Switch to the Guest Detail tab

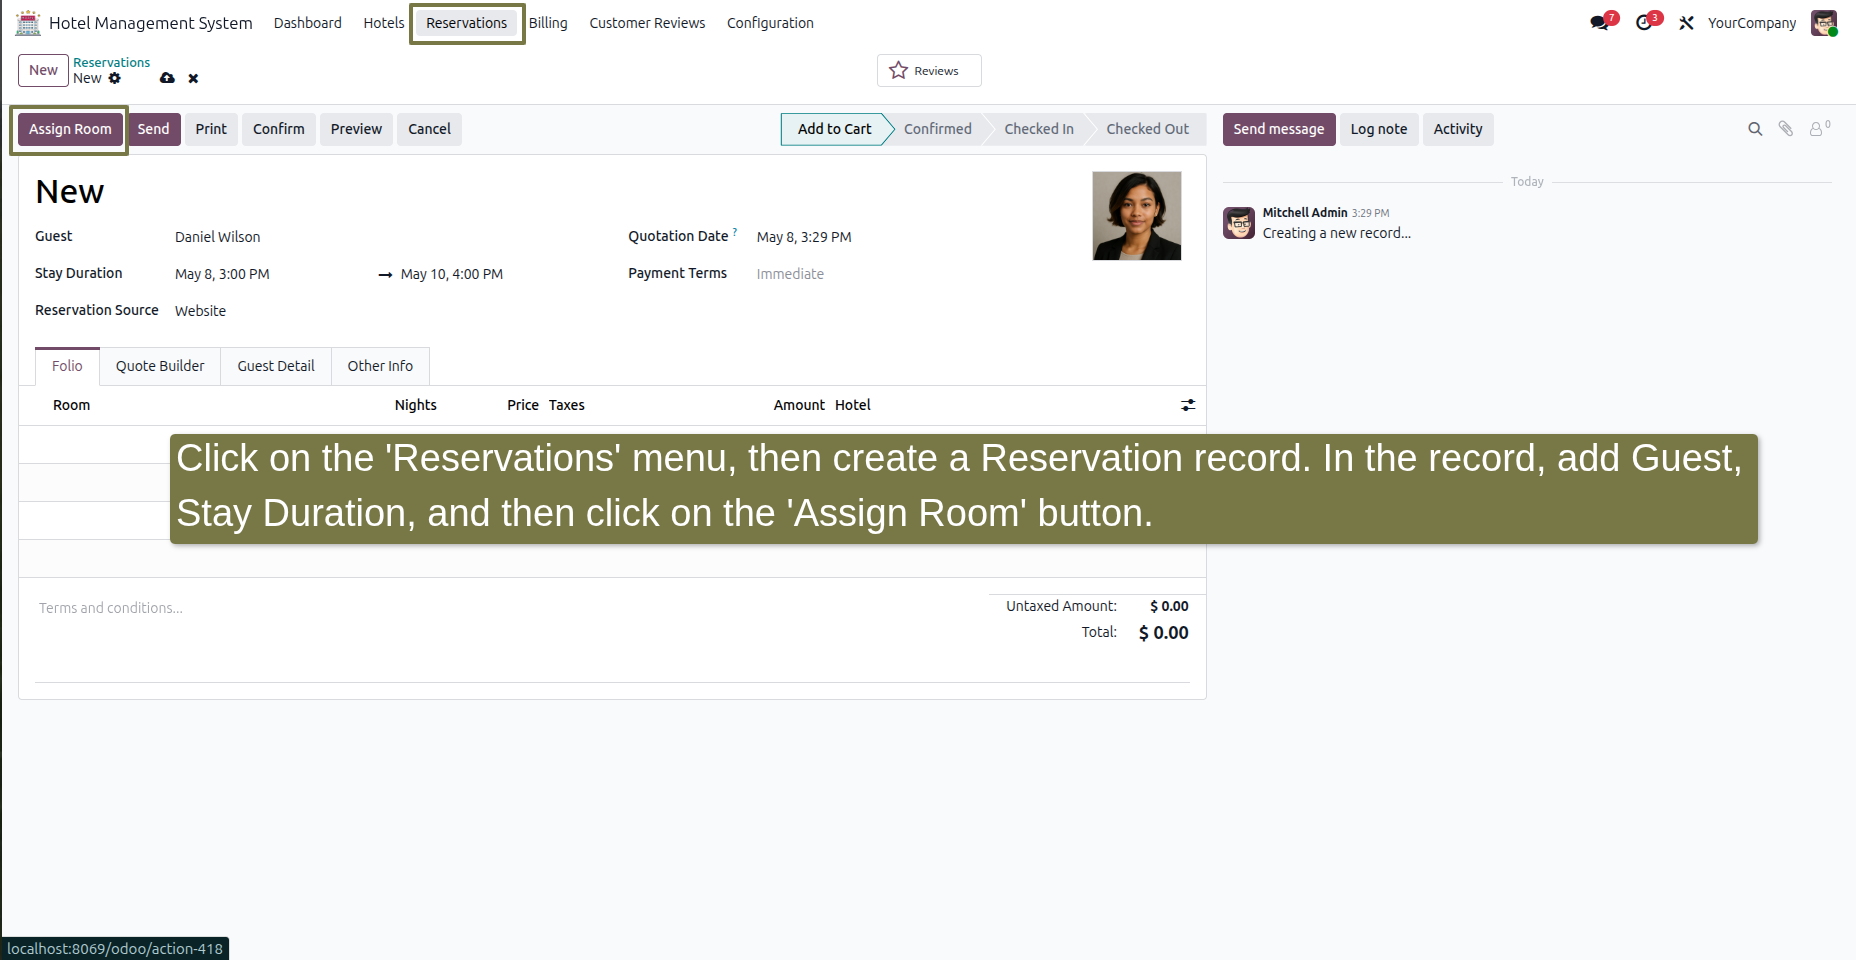276,366
